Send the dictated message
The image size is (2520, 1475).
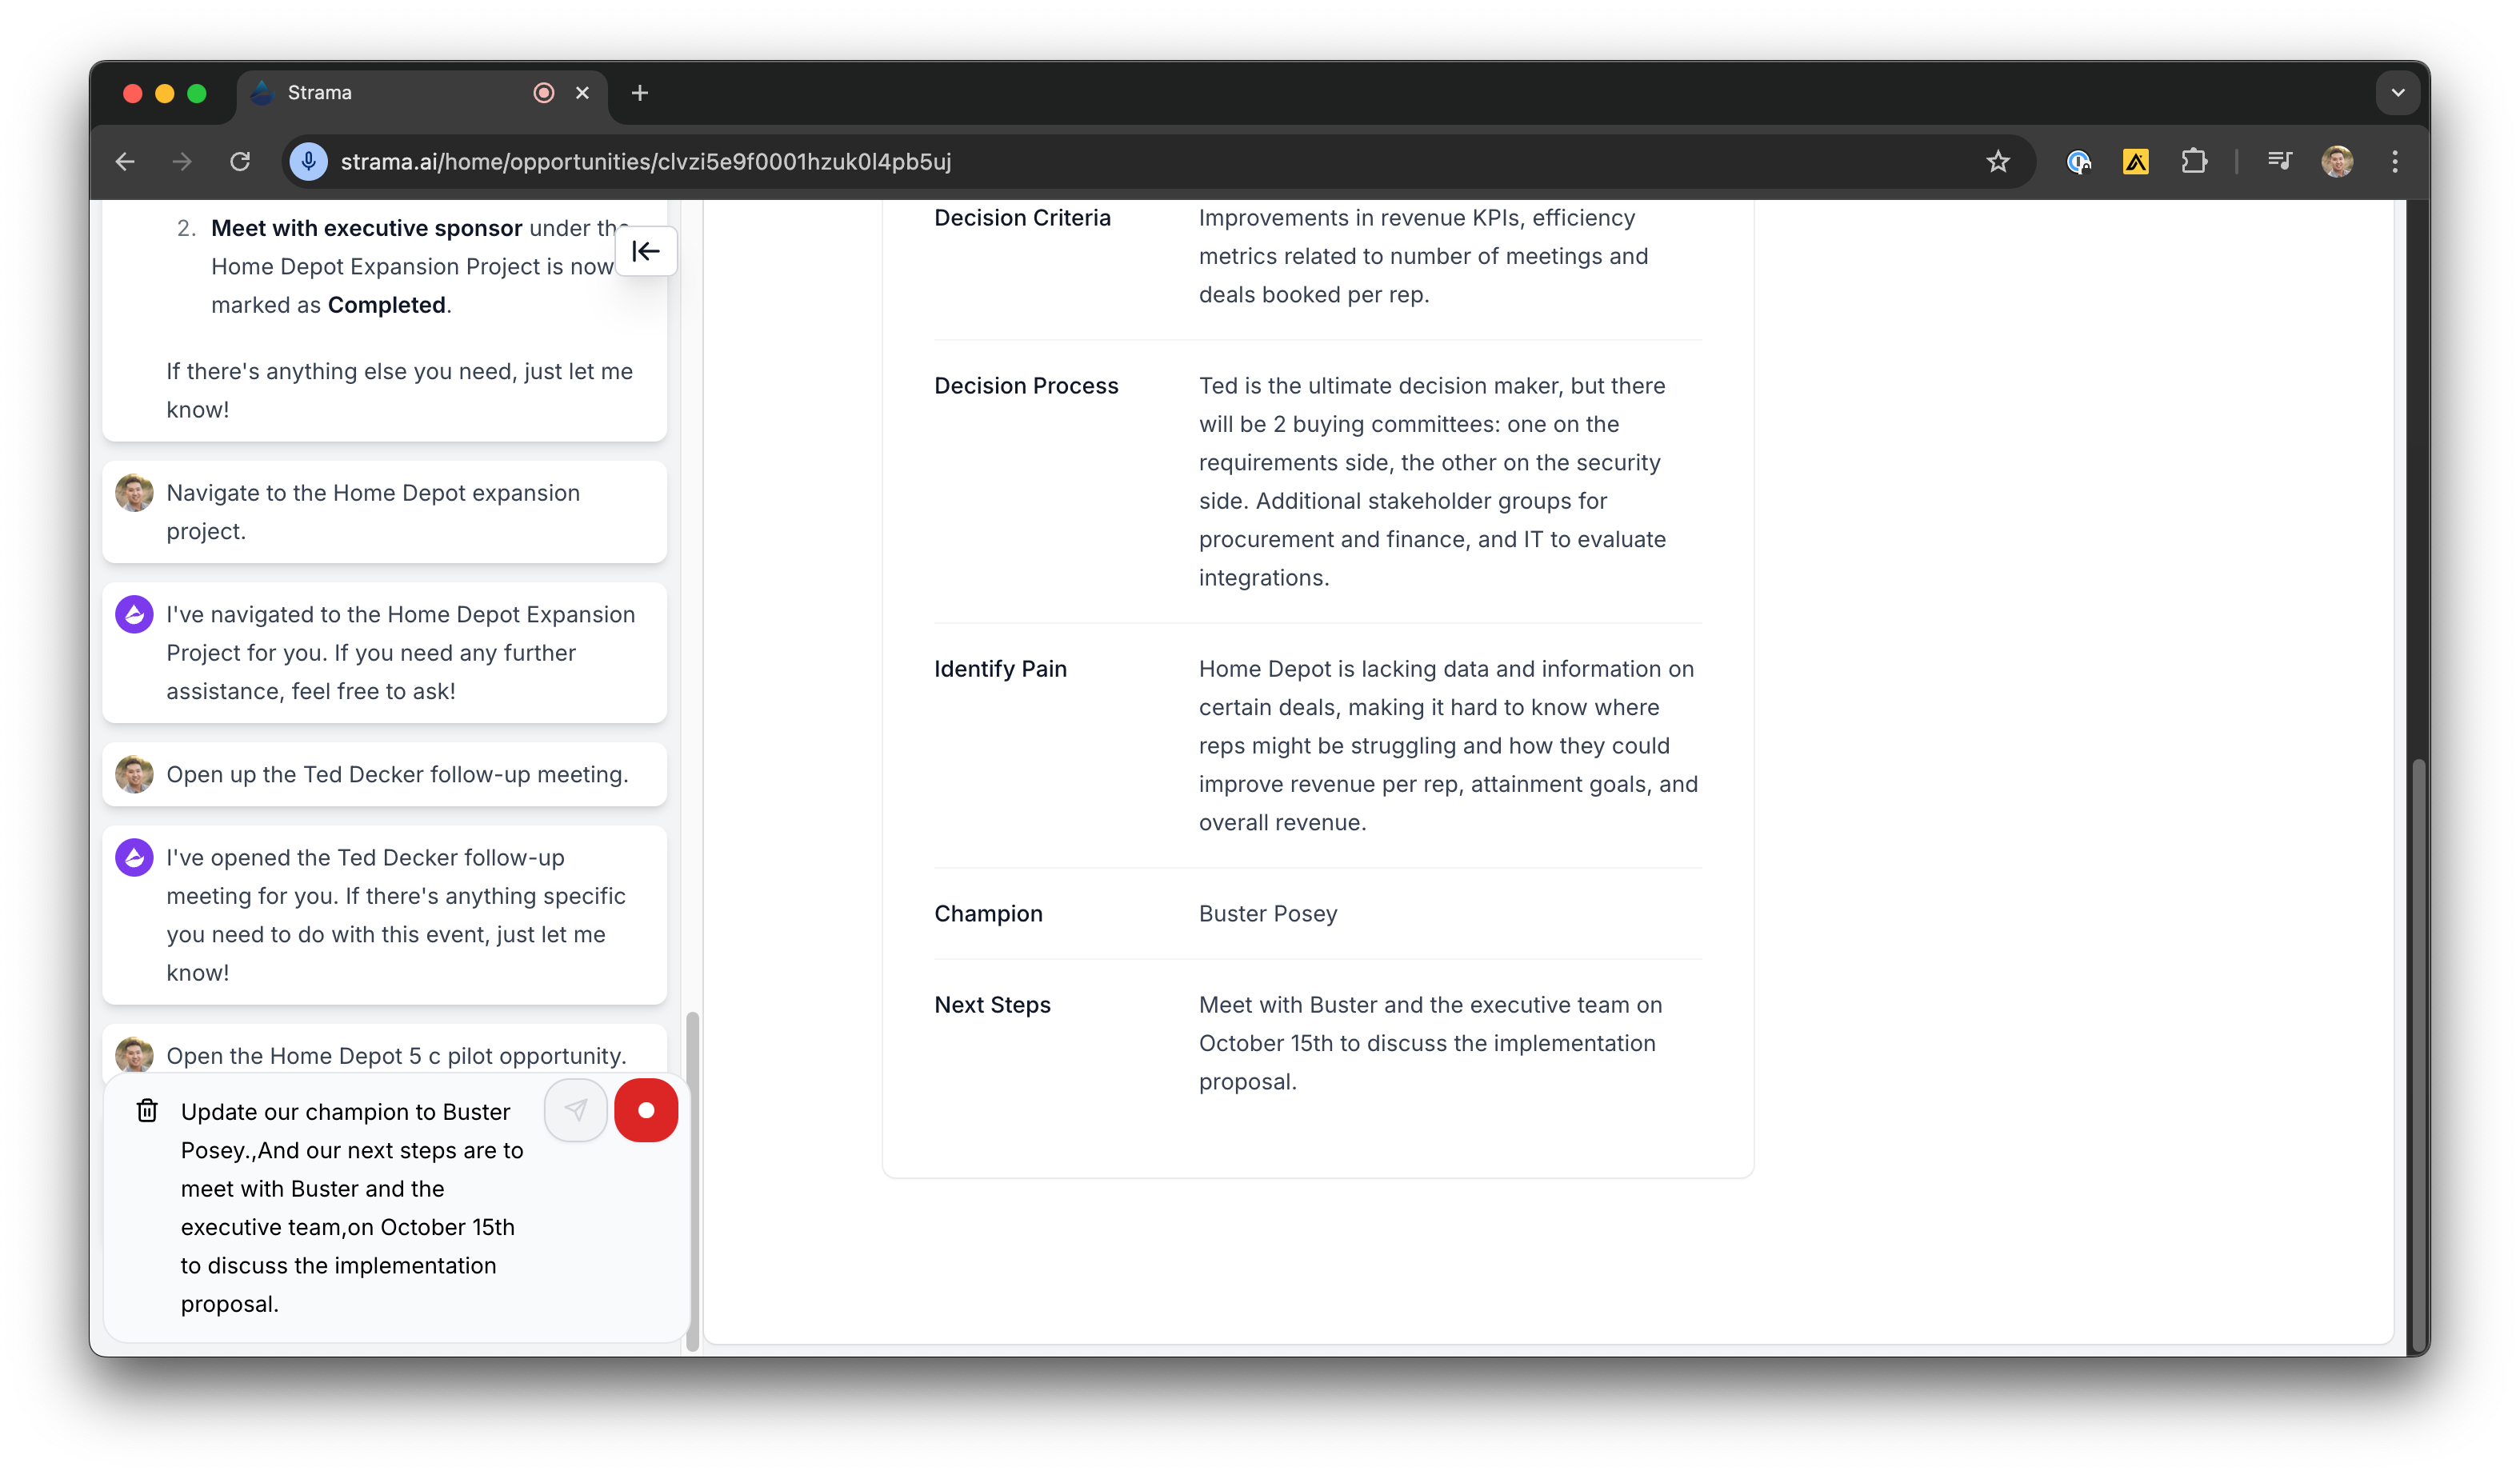(x=576, y=1110)
